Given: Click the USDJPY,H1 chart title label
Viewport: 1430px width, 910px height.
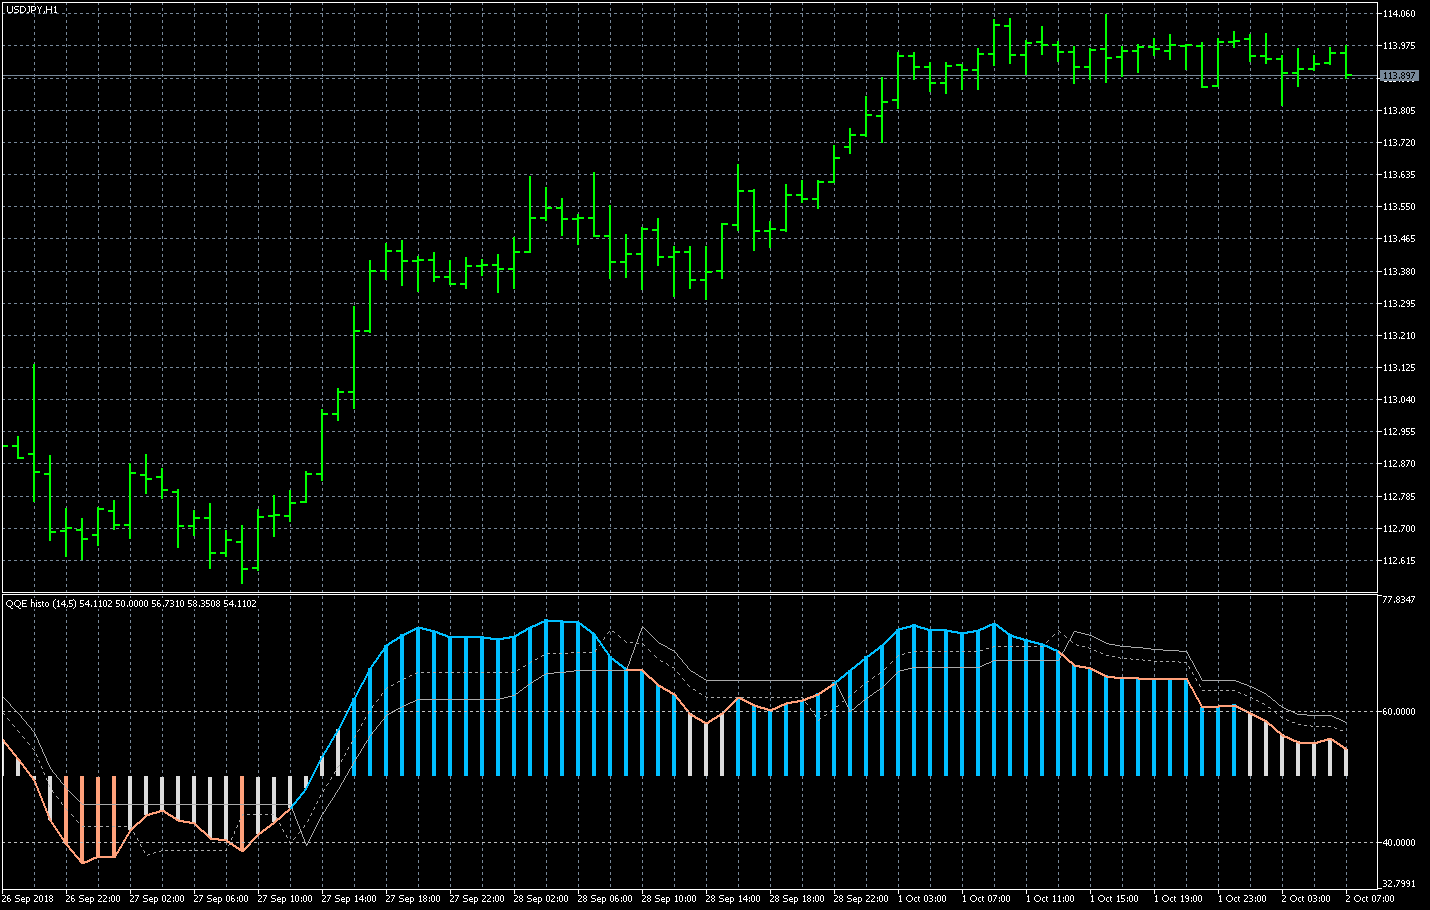Looking at the screenshot, I should click(32, 9).
